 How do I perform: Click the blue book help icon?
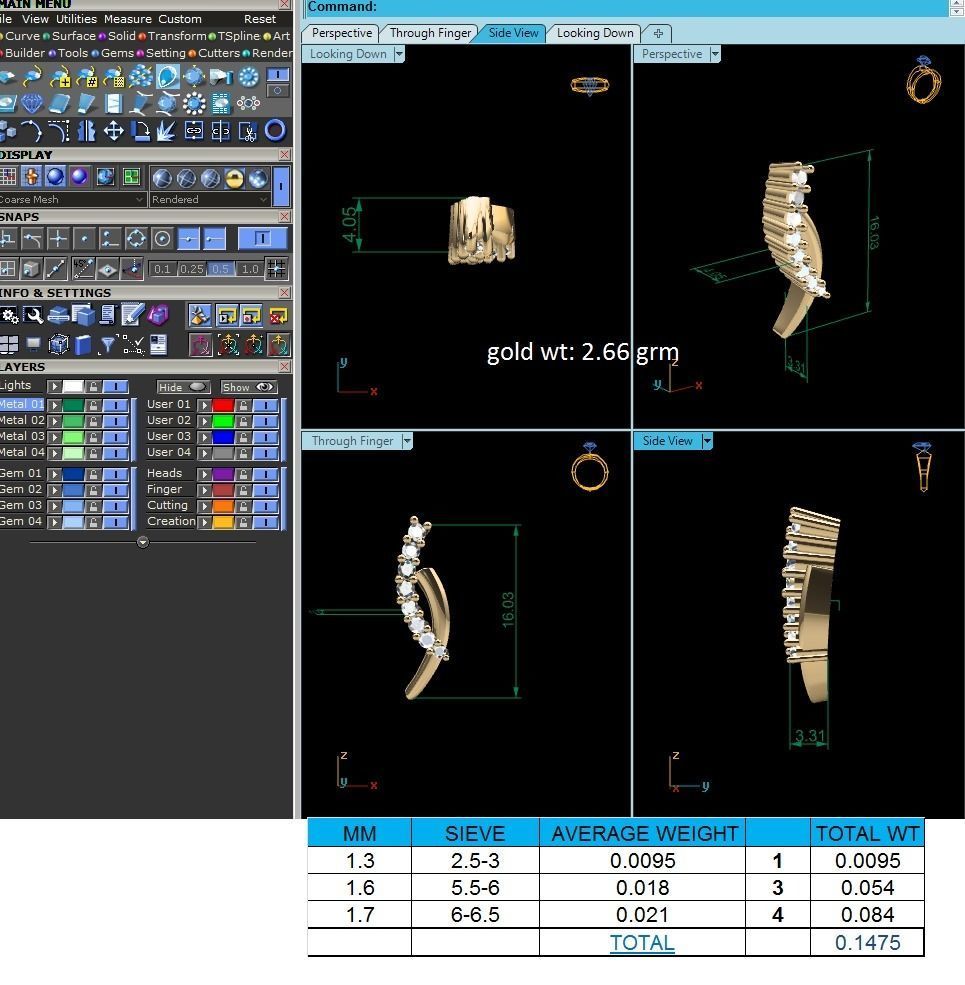(x=83, y=344)
